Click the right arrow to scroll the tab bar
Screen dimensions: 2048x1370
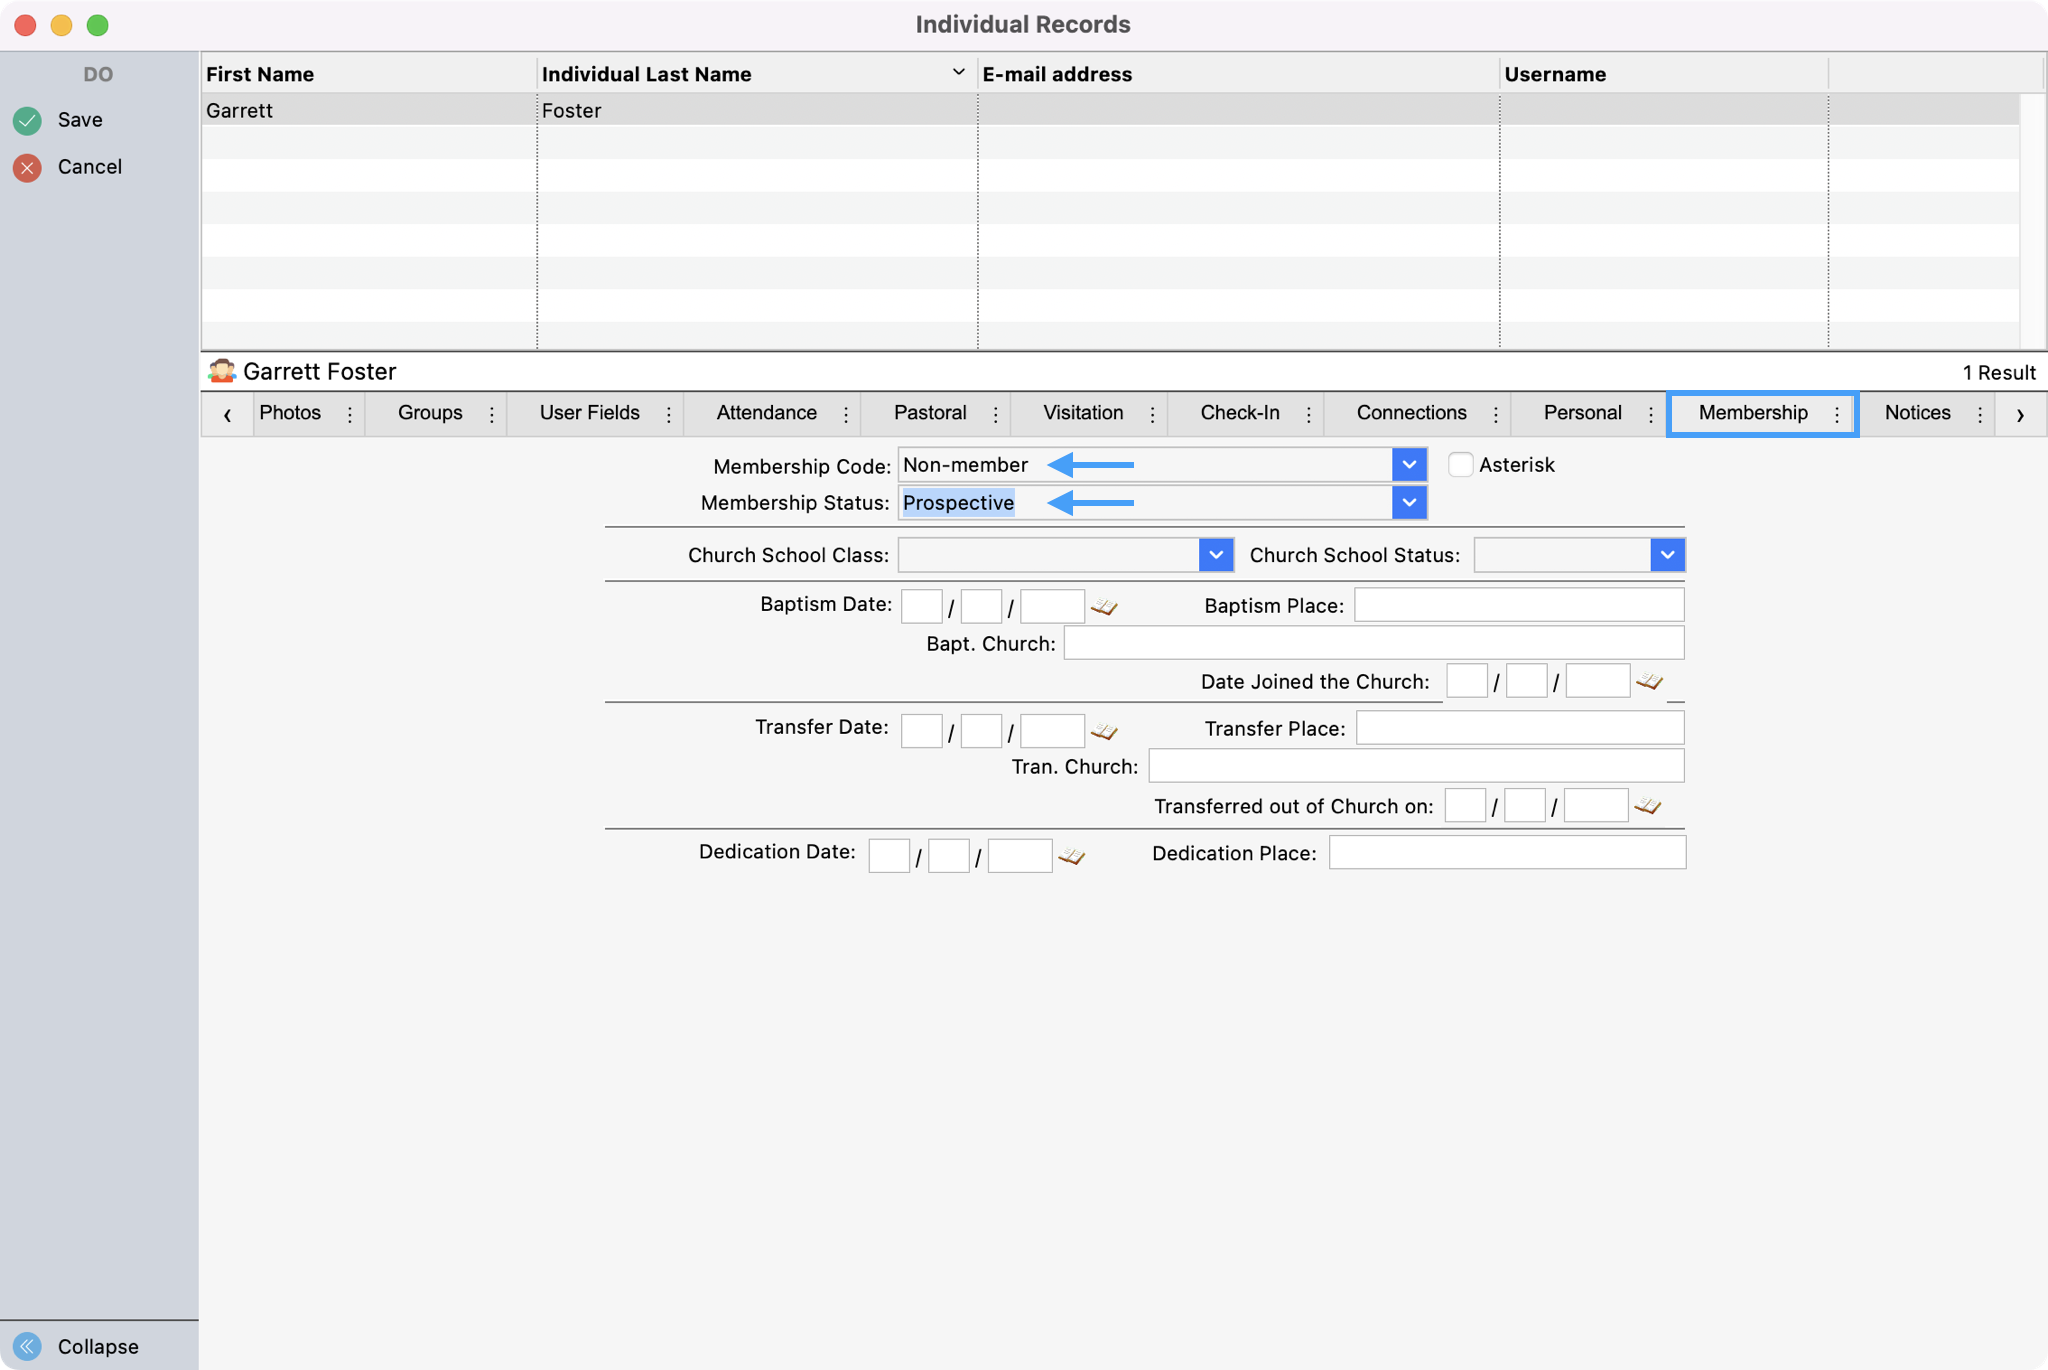click(x=2022, y=413)
